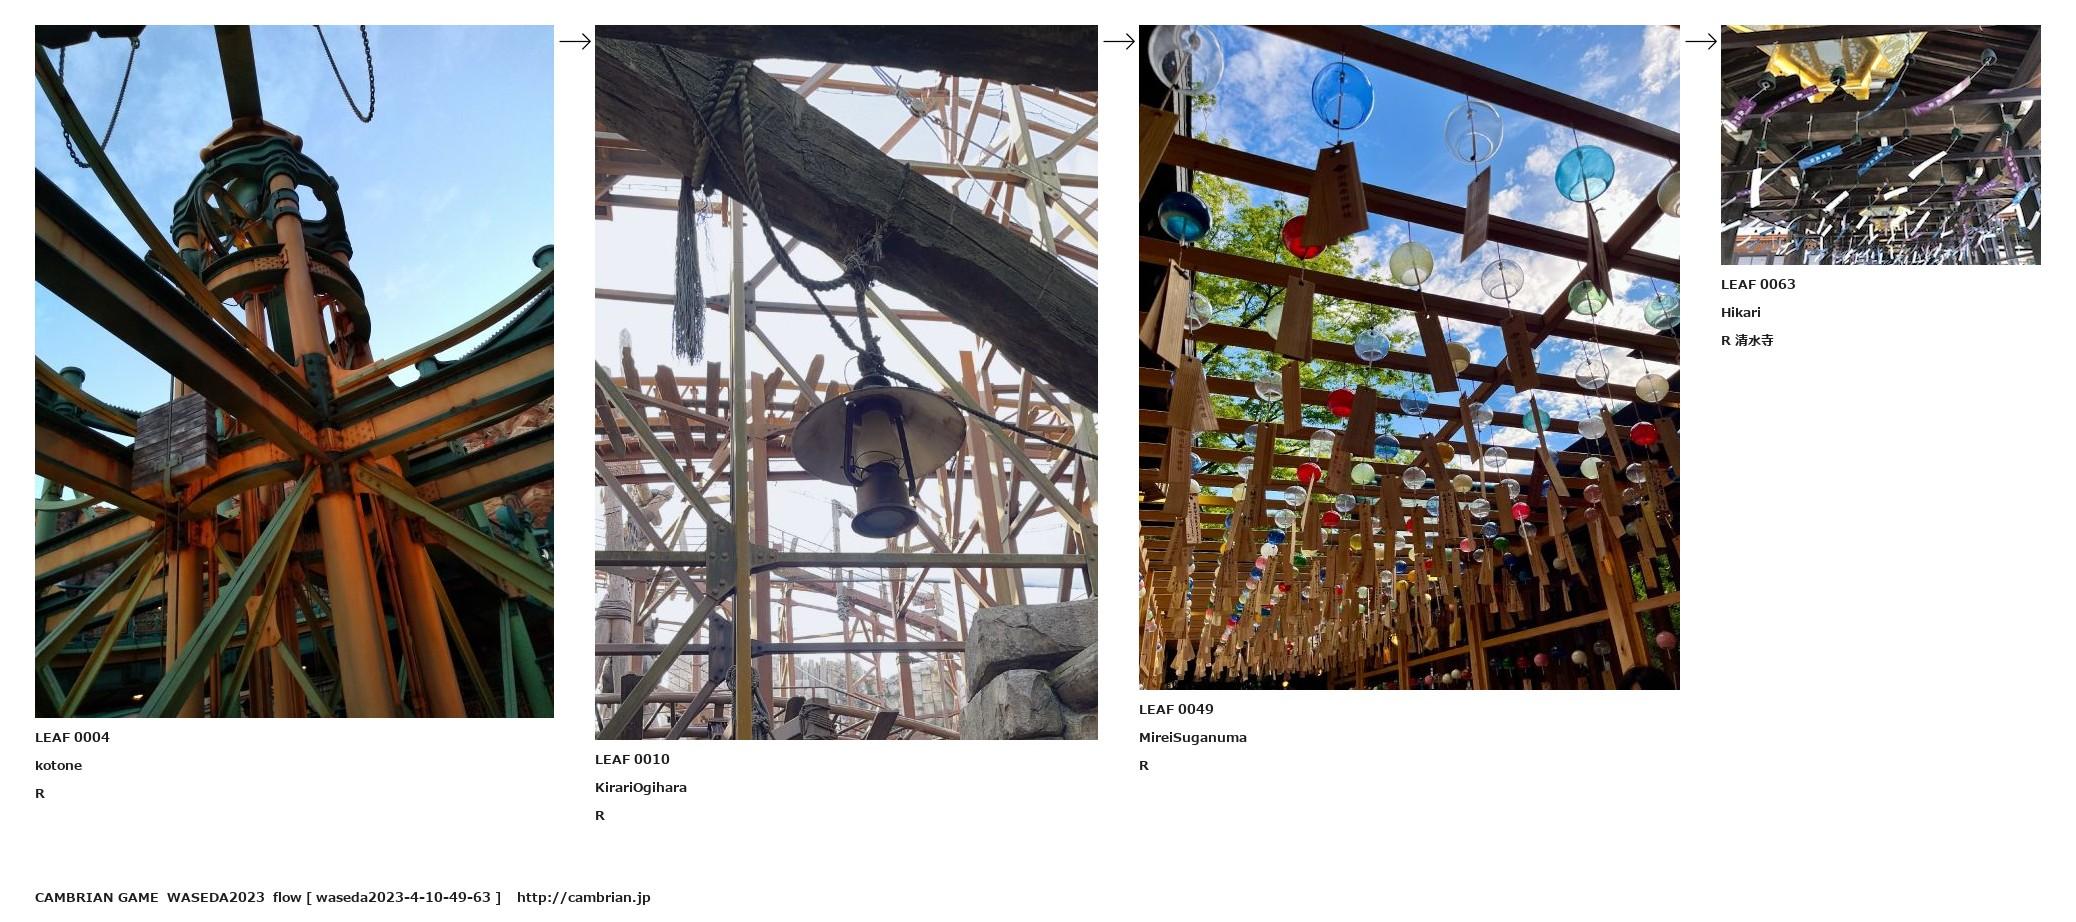
Task: Select author name KirariOgihara
Action: click(x=641, y=787)
